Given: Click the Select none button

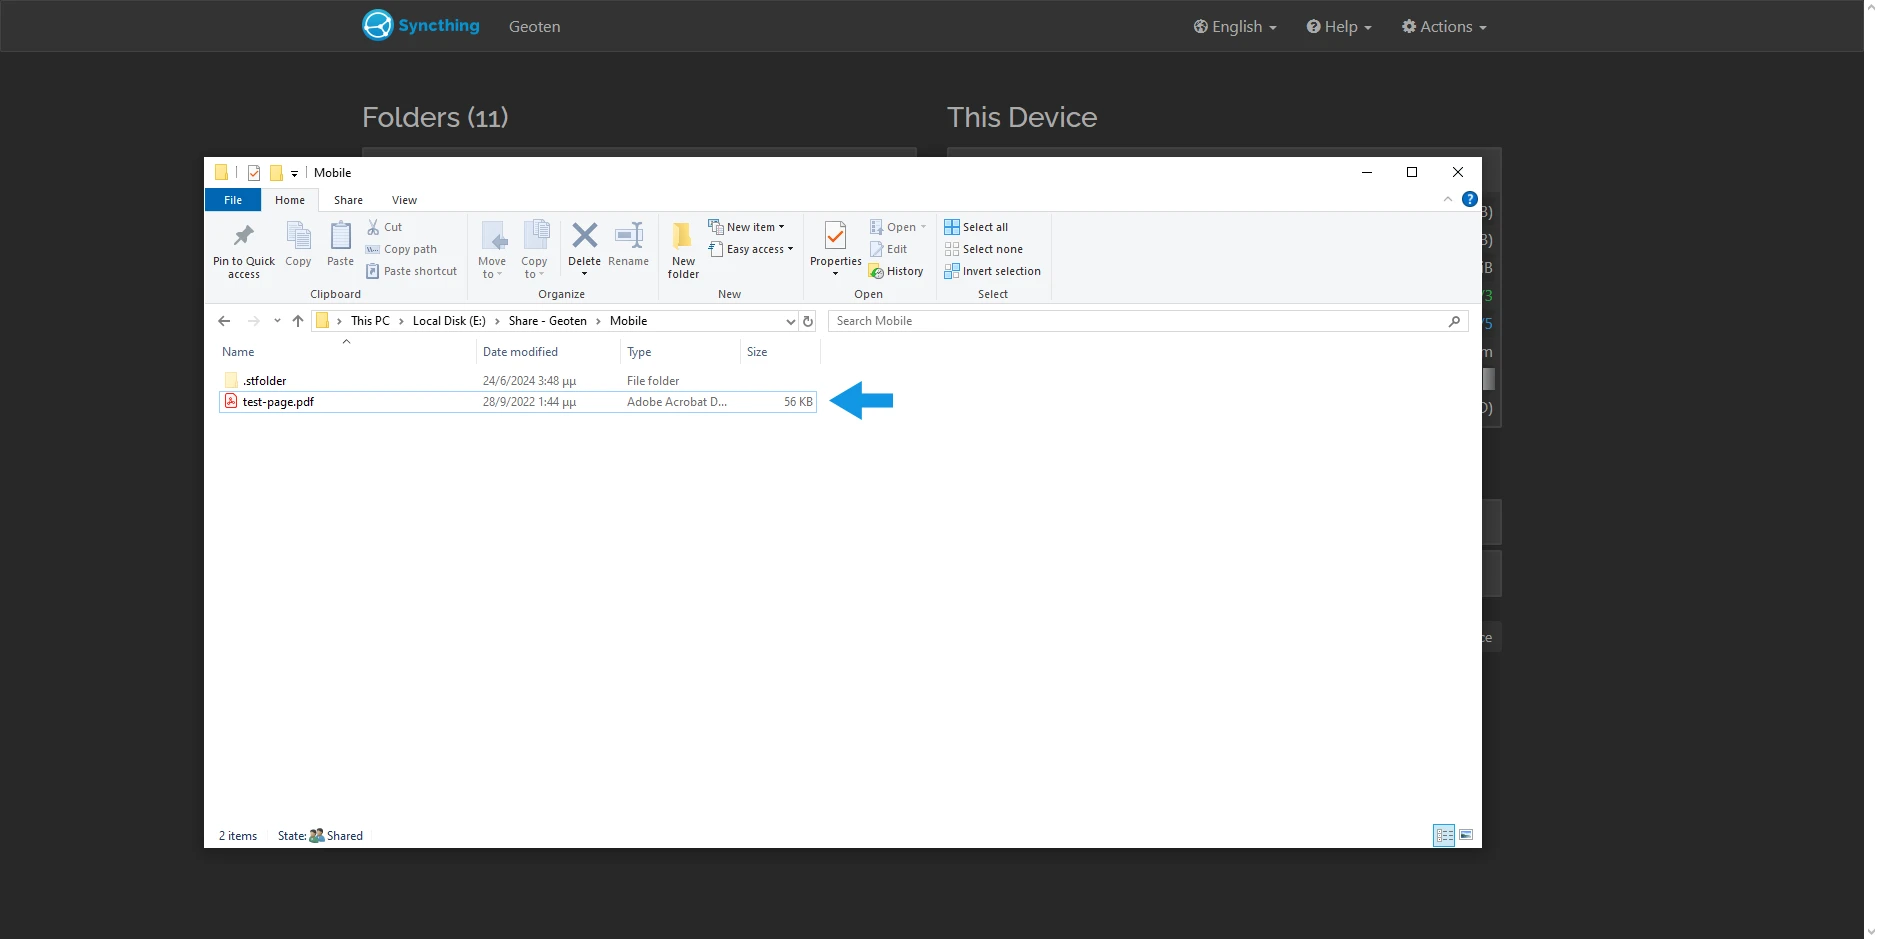Looking at the screenshot, I should [x=986, y=249].
